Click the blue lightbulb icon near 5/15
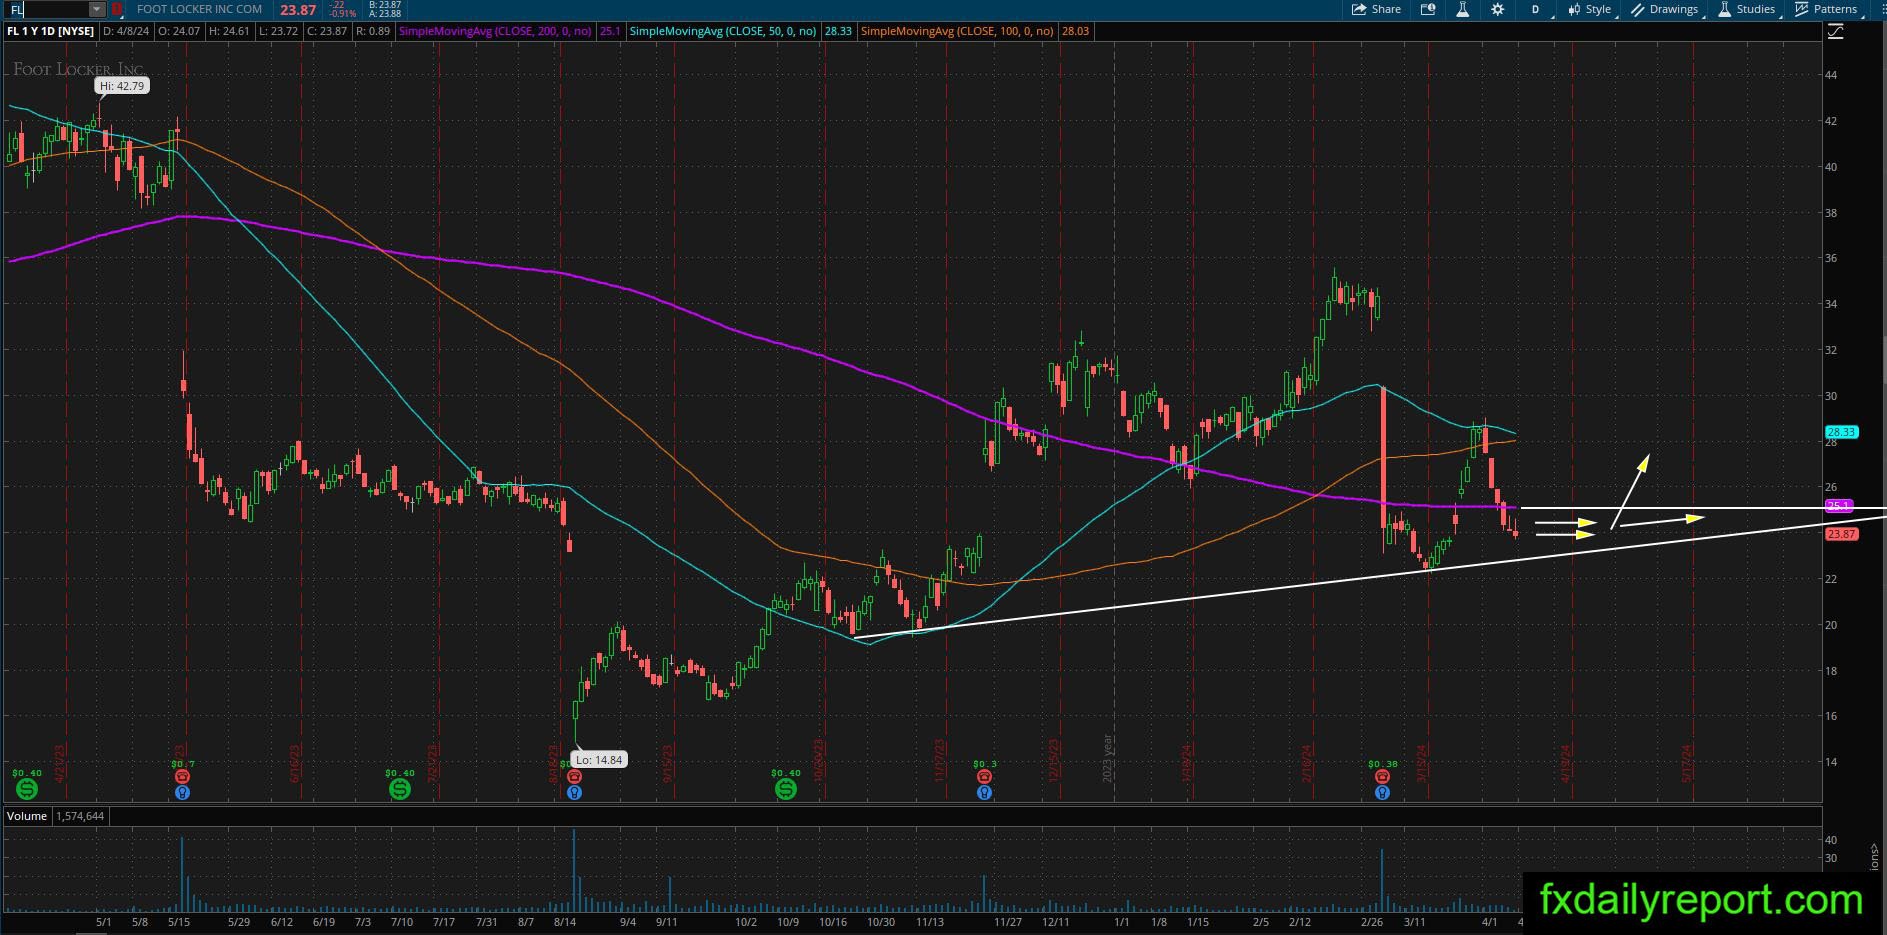This screenshot has width=1887, height=935. (182, 792)
